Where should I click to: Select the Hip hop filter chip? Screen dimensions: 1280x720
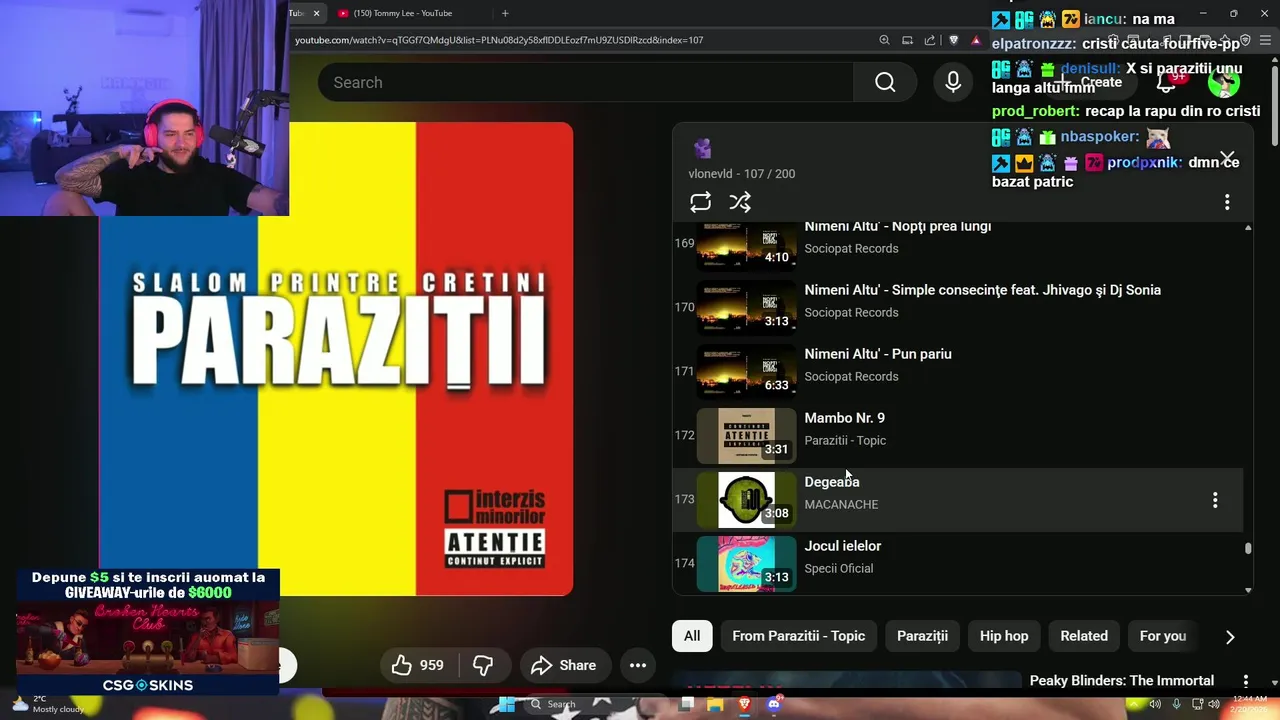pyautogui.click(x=1004, y=636)
